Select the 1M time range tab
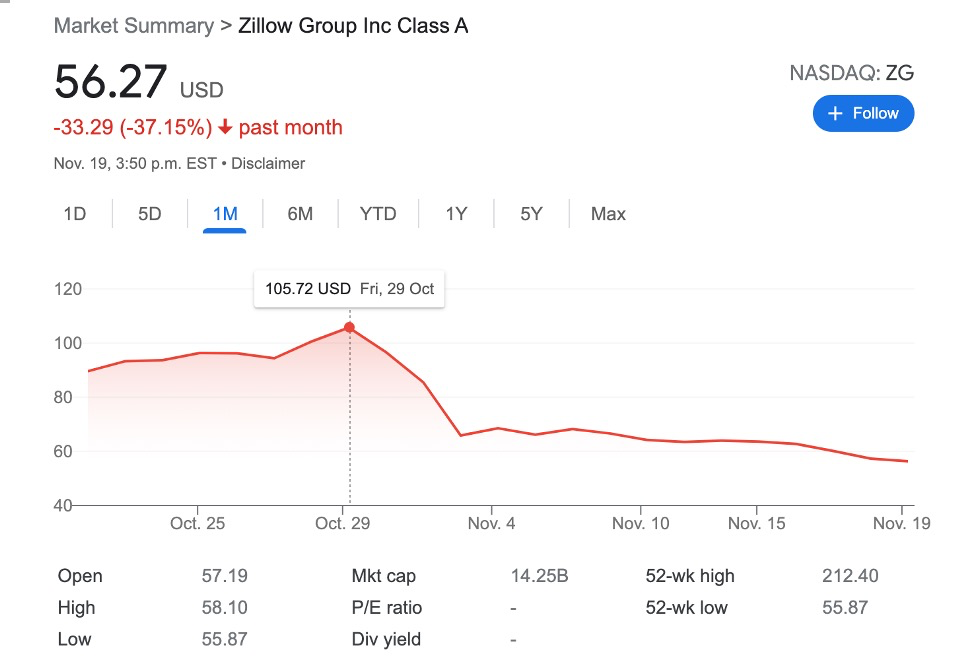Viewport: 968px width, 664px height. (225, 214)
